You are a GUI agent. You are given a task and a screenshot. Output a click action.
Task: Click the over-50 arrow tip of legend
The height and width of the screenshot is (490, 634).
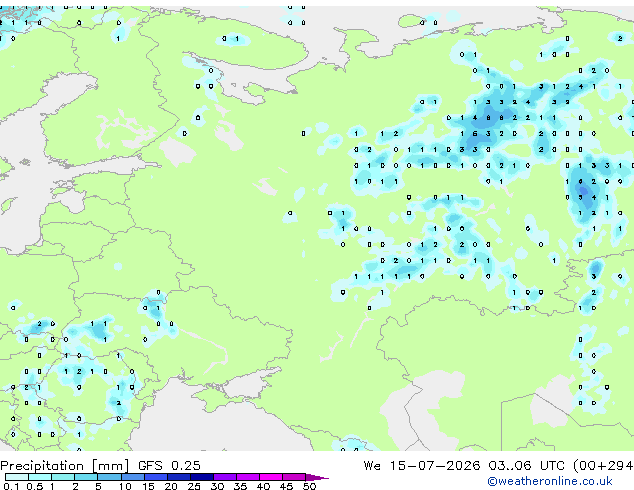point(317,478)
